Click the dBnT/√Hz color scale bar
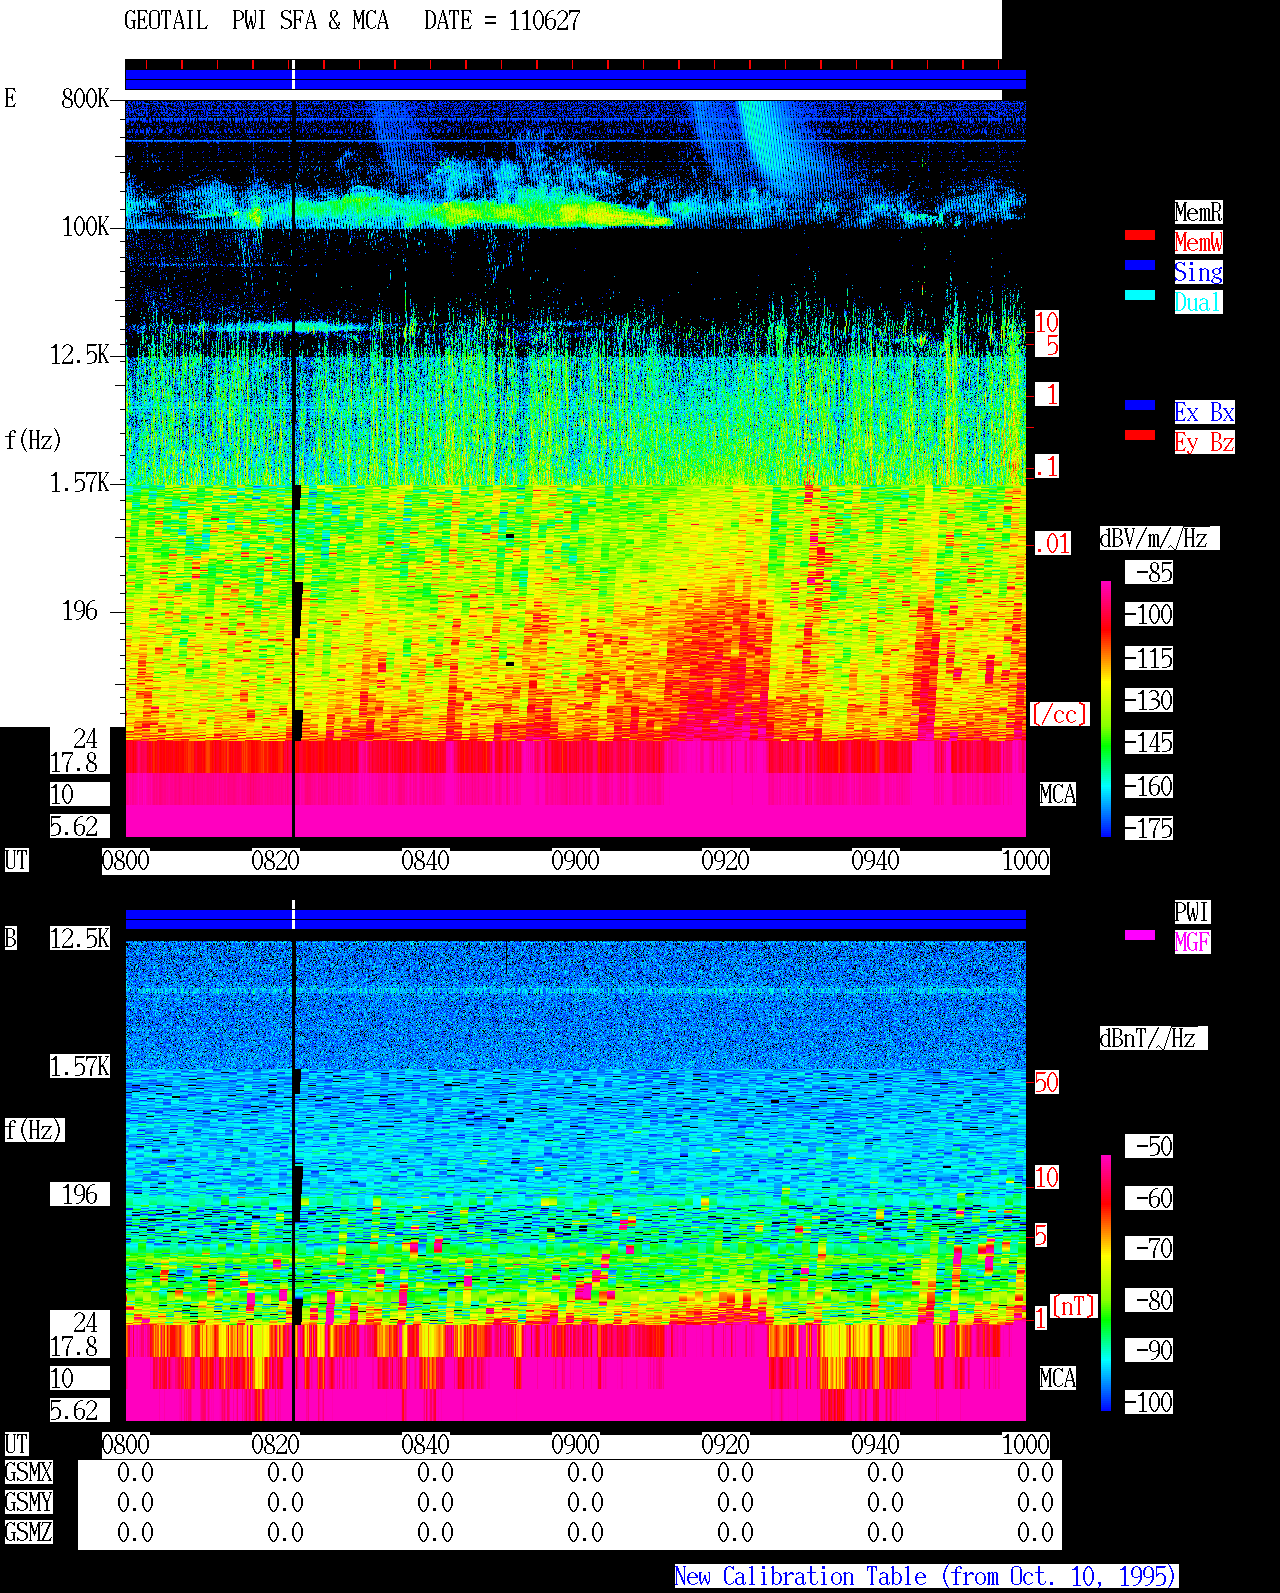Screen dimensions: 1280x1593 (x=1106, y=1283)
